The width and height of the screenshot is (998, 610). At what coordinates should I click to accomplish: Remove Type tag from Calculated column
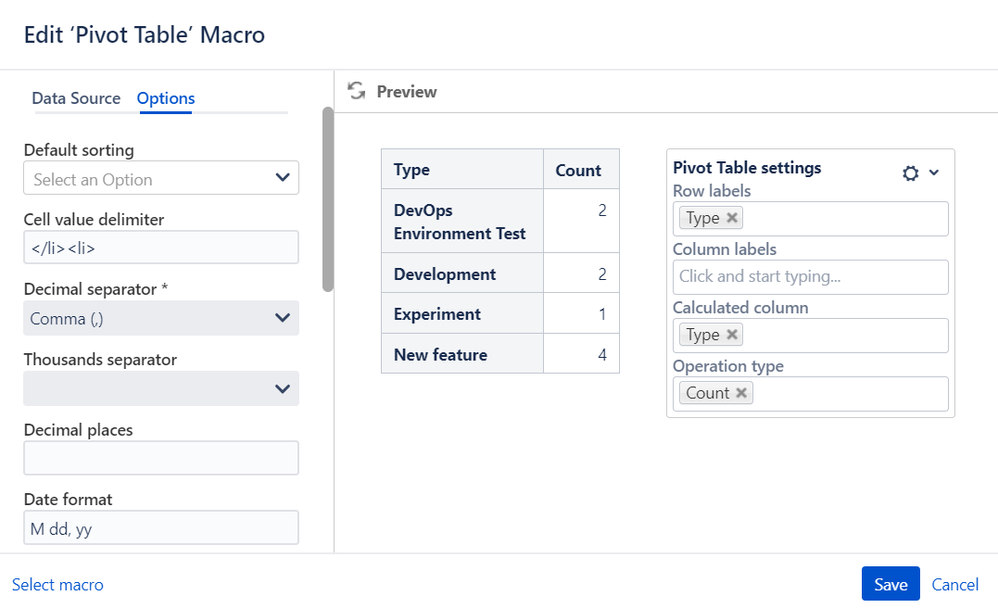coord(732,335)
